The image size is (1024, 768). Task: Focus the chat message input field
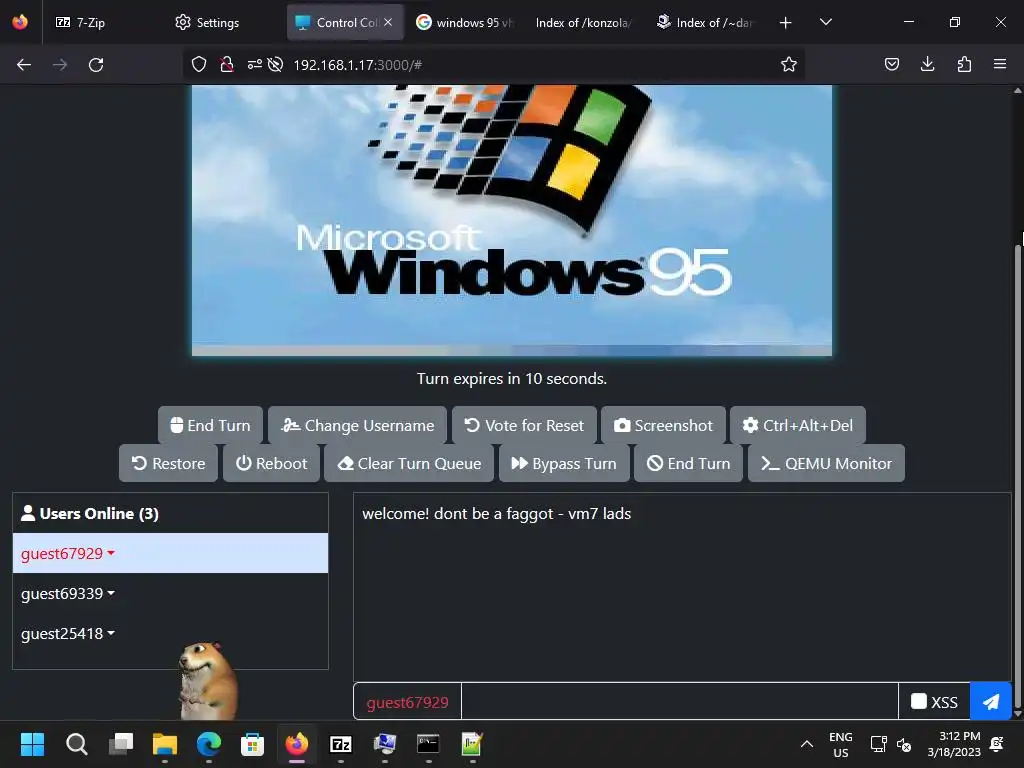[x=680, y=701]
